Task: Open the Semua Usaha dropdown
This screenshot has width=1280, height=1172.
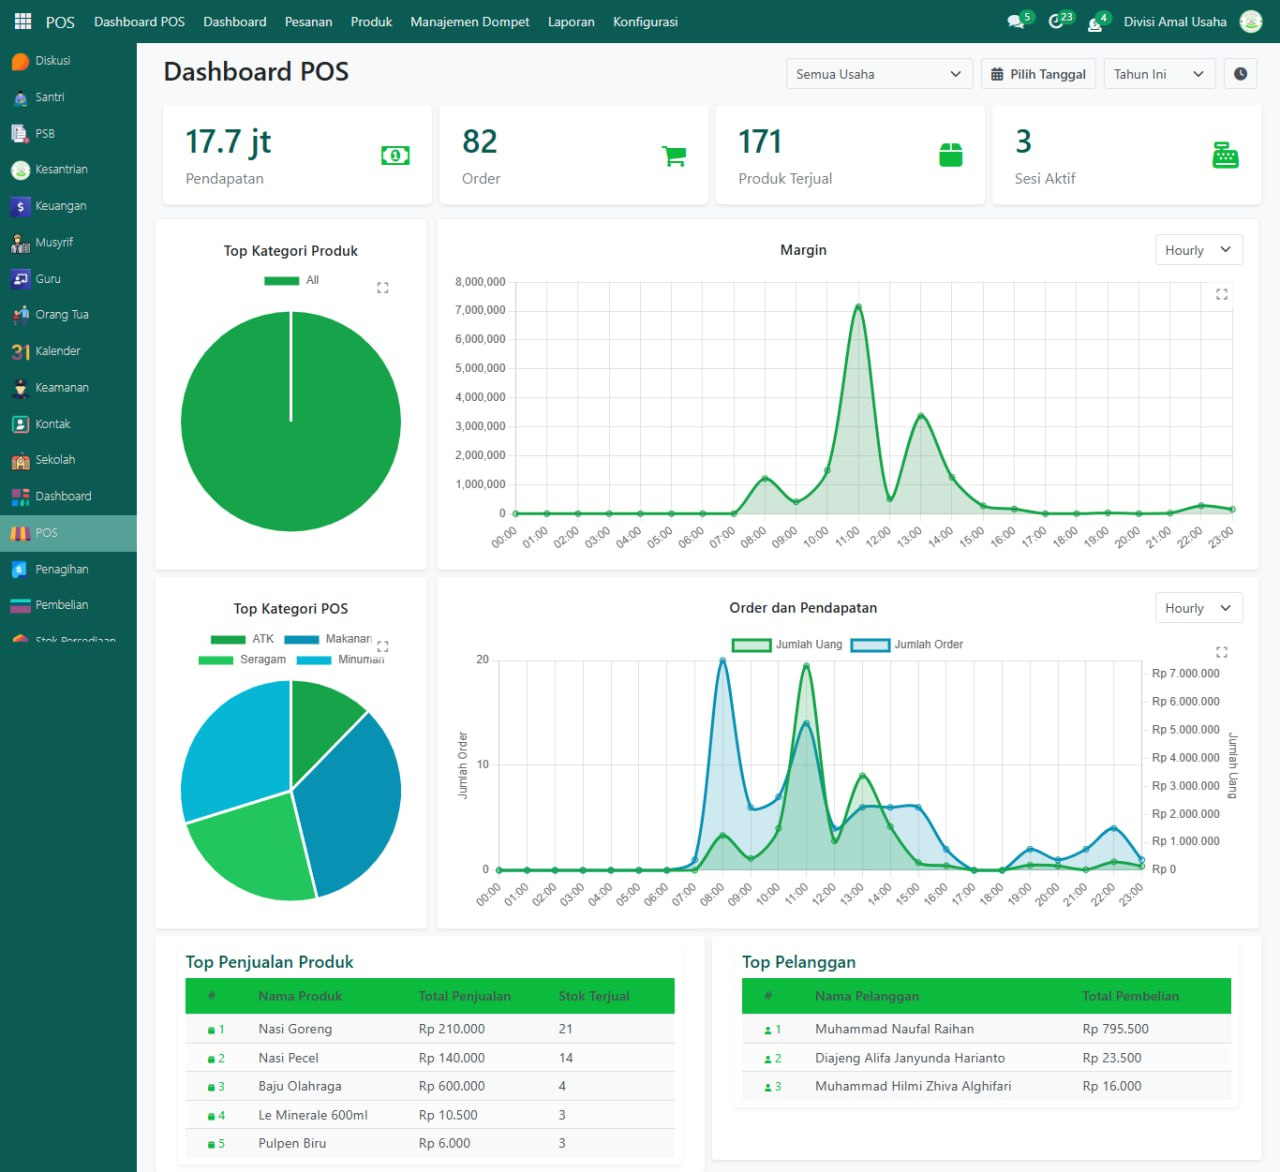Action: (878, 74)
